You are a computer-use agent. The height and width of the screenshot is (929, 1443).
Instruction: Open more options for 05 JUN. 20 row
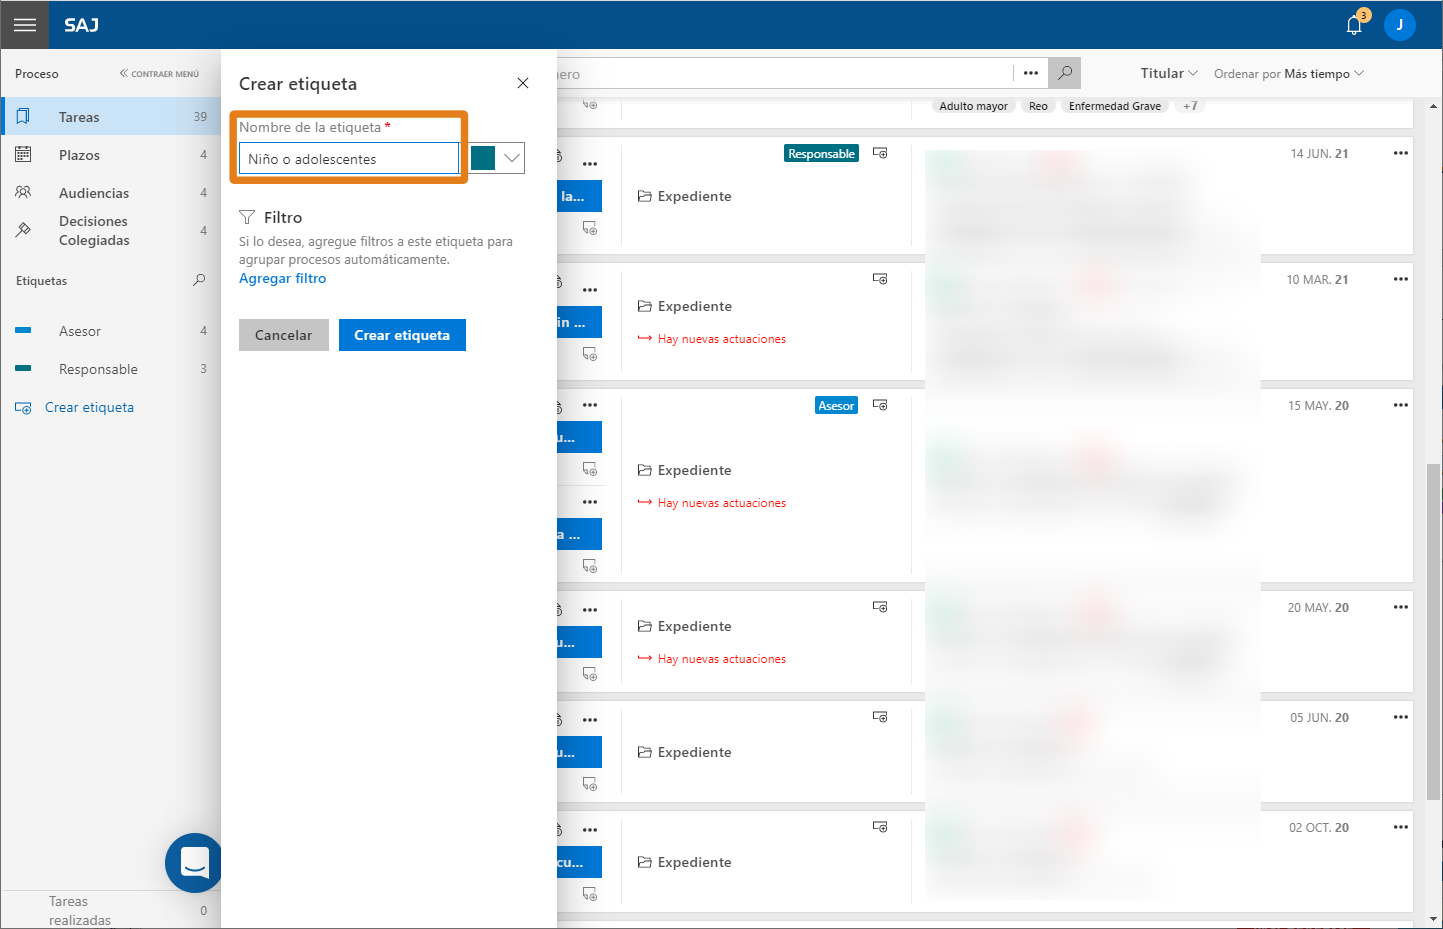(1400, 717)
